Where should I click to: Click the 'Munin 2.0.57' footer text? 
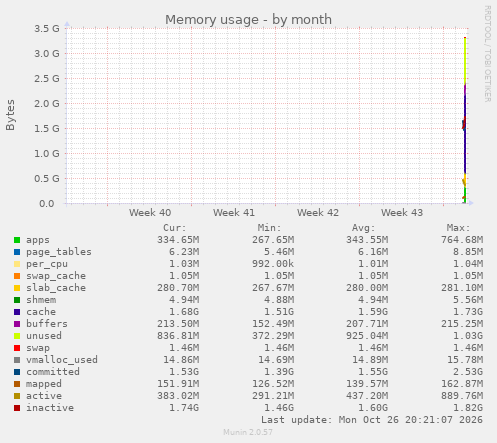[248, 432]
